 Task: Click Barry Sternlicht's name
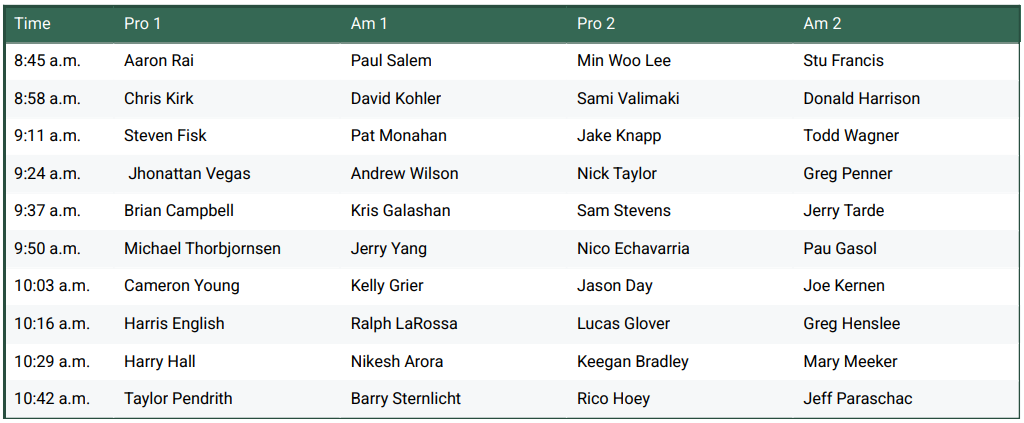405,398
